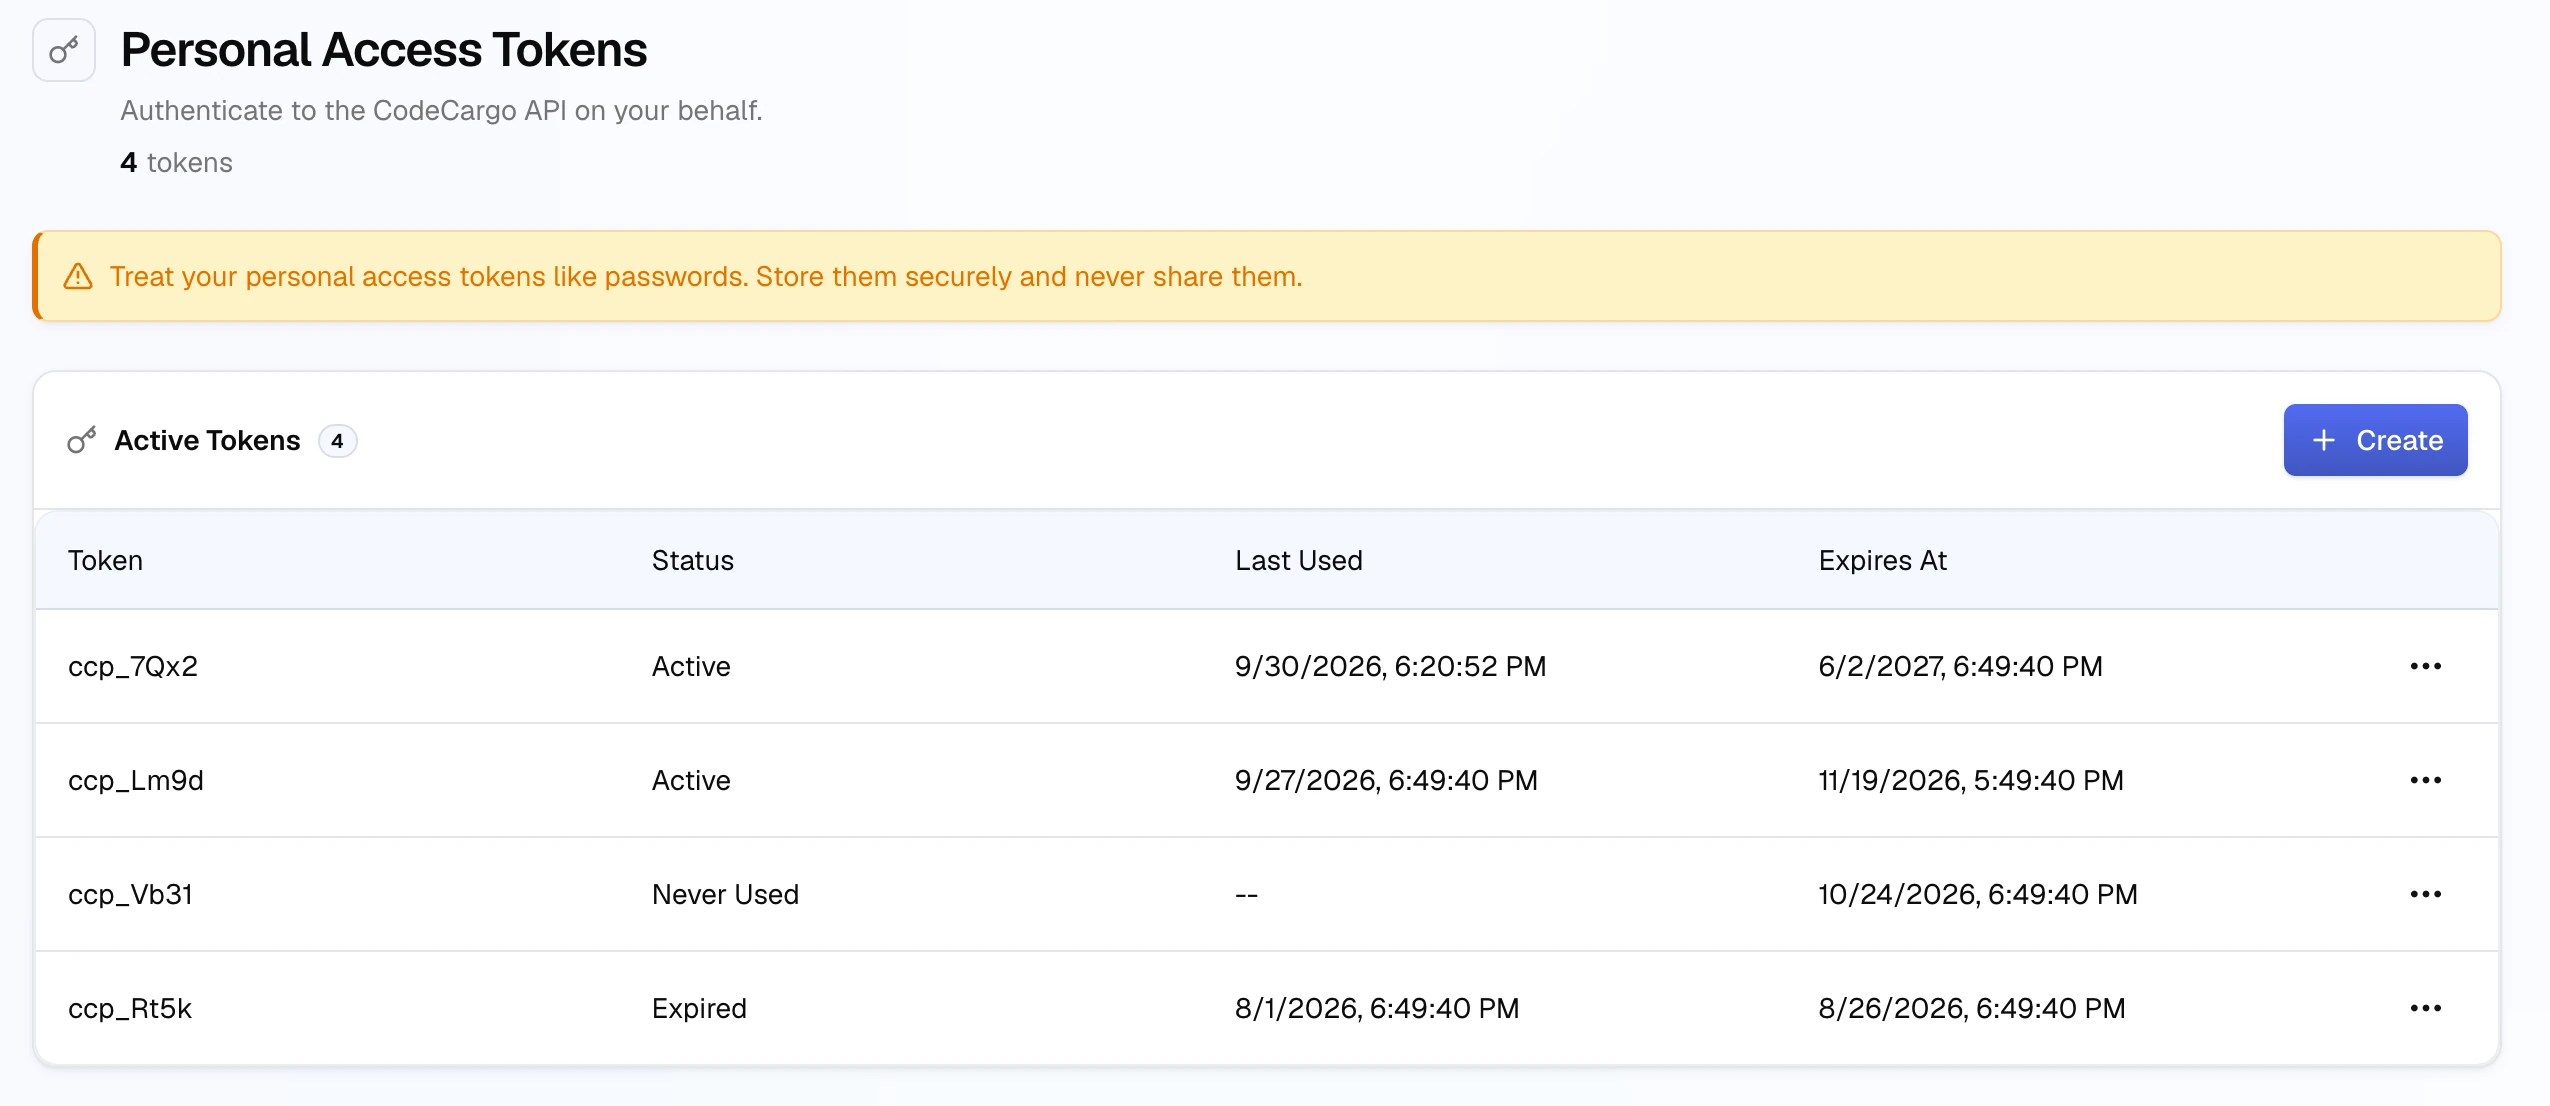
Task: Open the actions menu for ccp_Lm9d
Action: pyautogui.click(x=2425, y=780)
